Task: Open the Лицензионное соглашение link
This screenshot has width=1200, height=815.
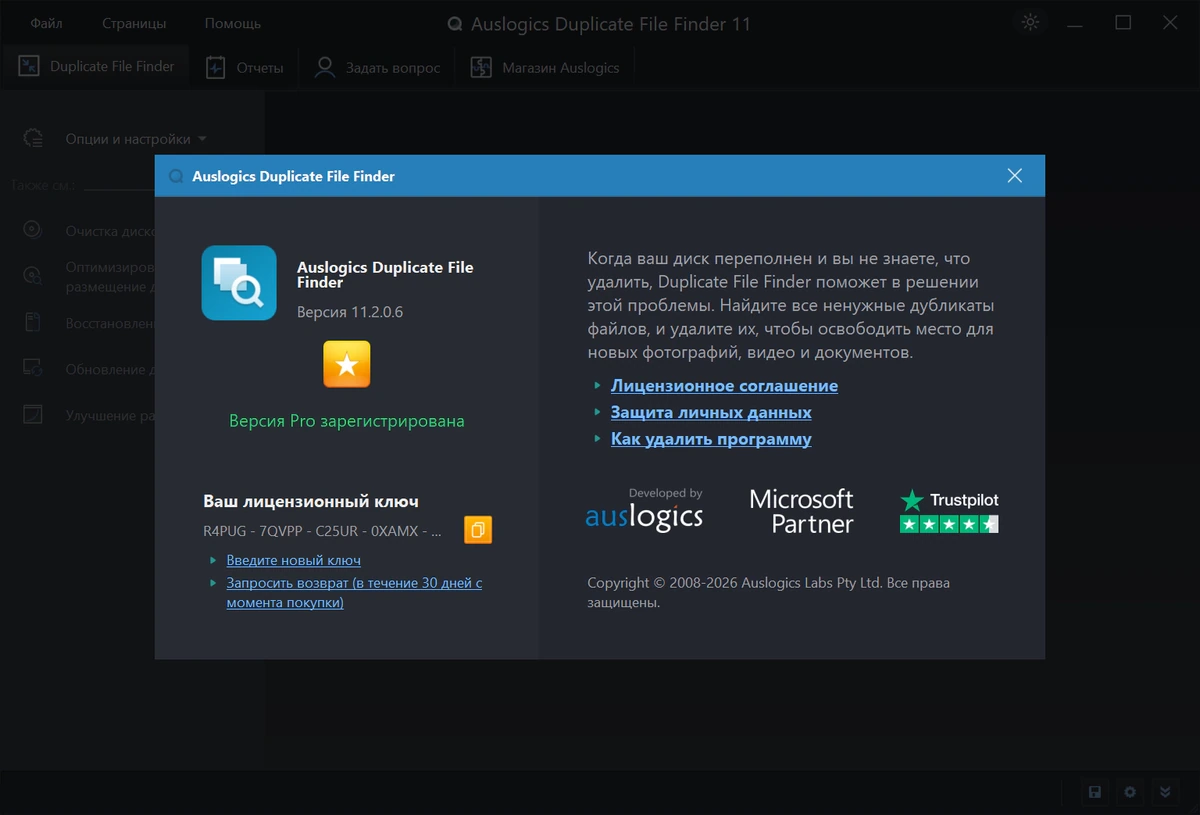Action: (724, 385)
